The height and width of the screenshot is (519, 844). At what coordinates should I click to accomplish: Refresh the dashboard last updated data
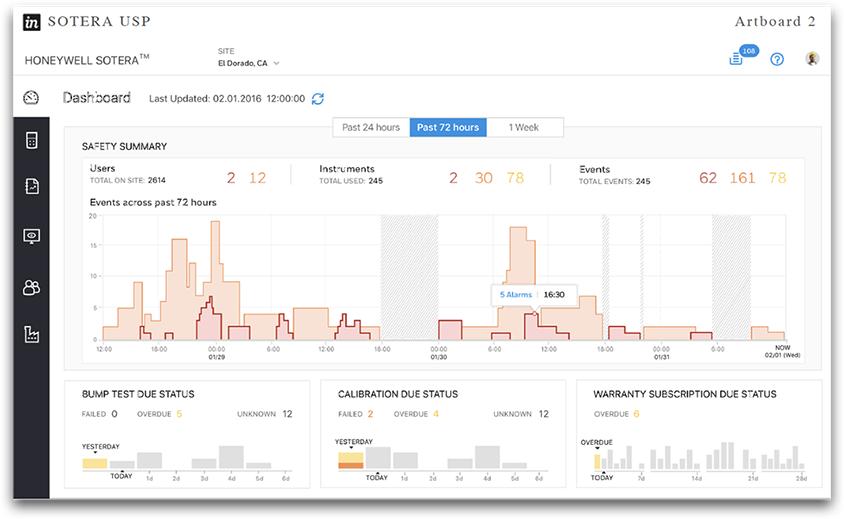[318, 99]
